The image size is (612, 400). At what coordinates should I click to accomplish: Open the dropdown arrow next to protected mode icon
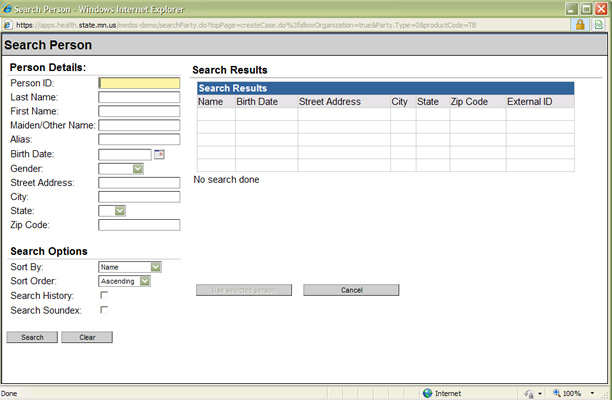coord(540,393)
